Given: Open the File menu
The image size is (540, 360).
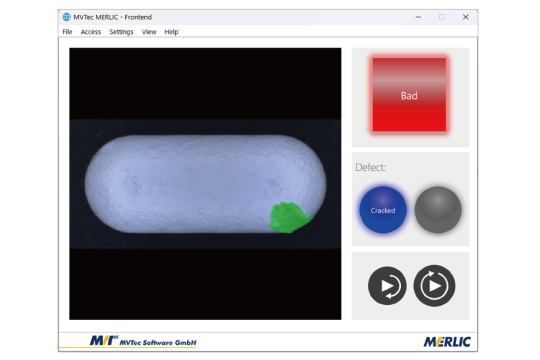Looking at the screenshot, I should point(68,32).
